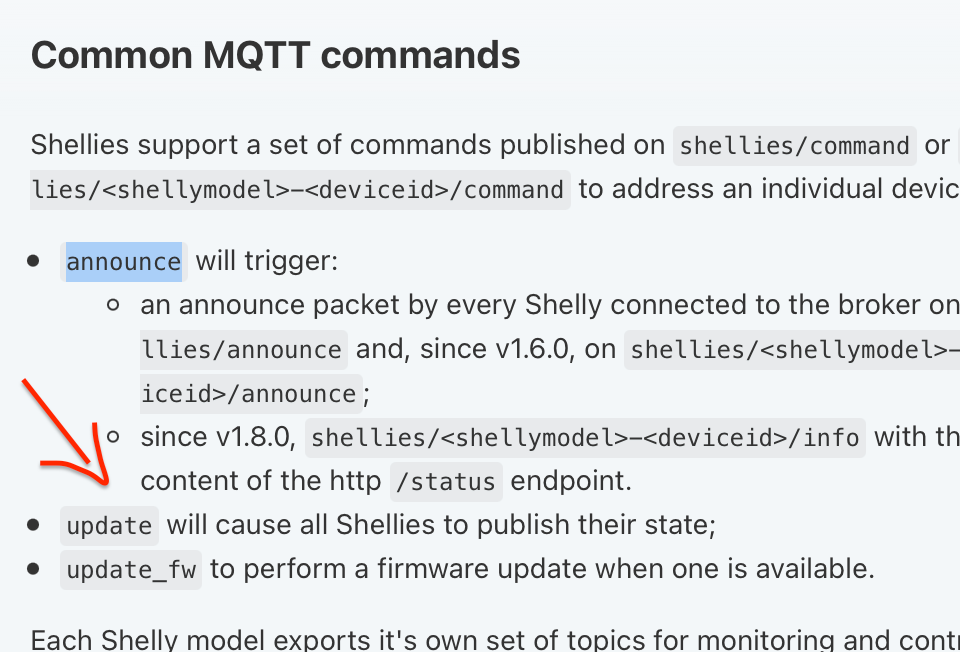Click the /status endpoint code snippet

(x=446, y=482)
